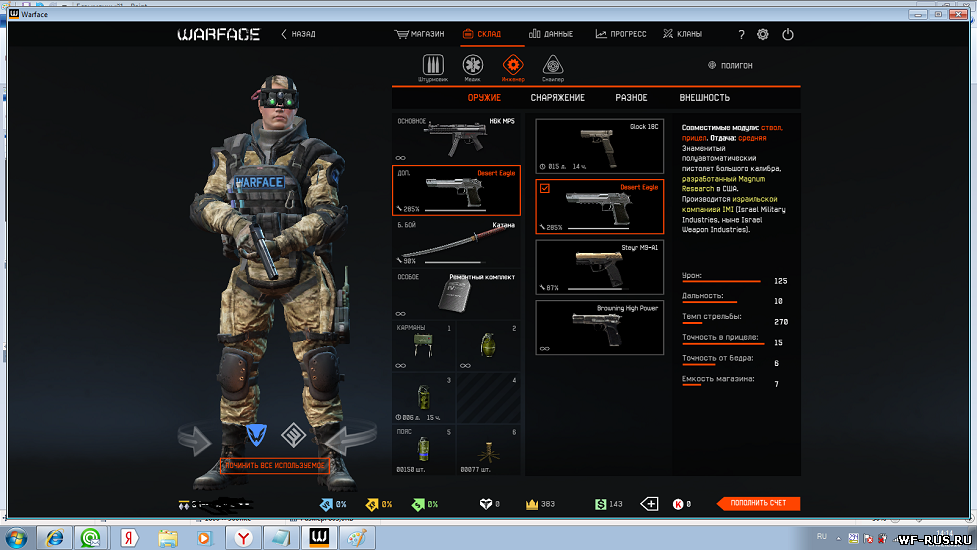Open Yandex browser from the taskbar
This screenshot has height=550, width=977.
point(244,538)
